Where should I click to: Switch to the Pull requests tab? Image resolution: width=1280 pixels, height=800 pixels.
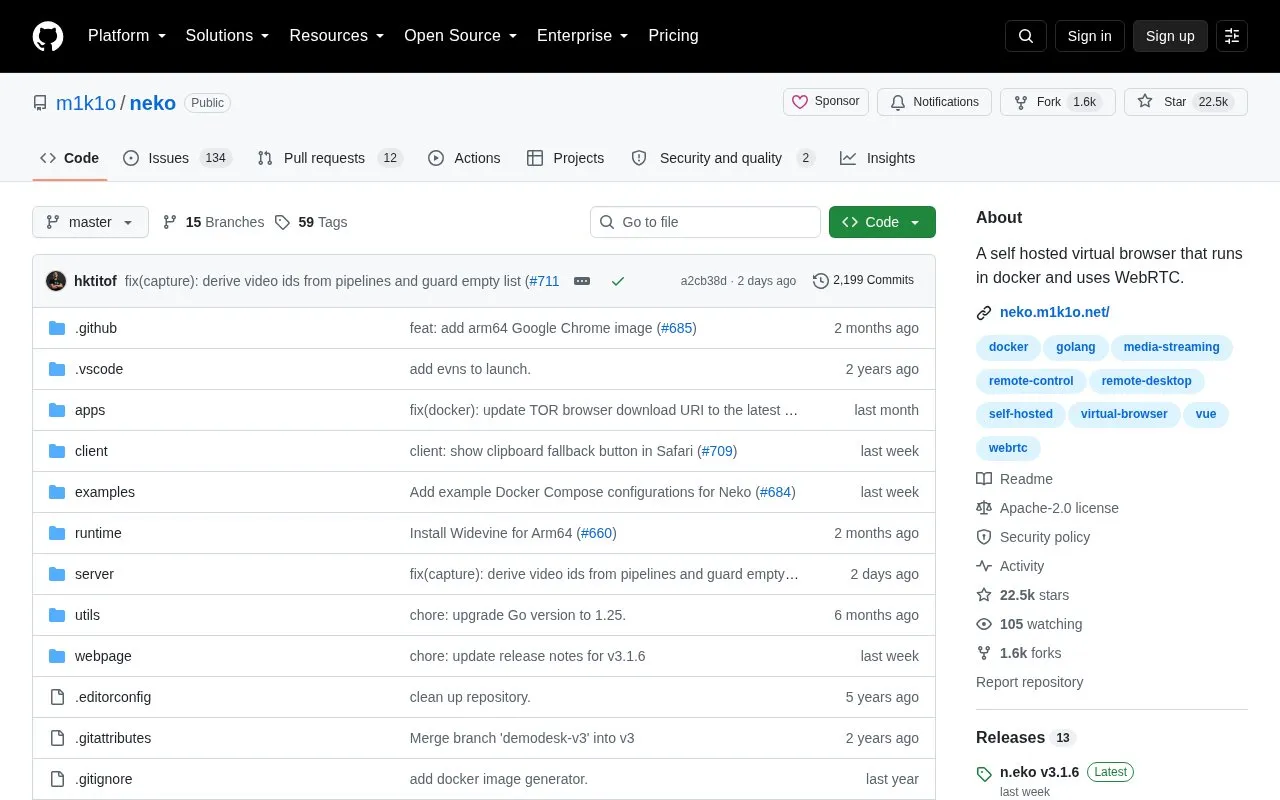coord(329,158)
